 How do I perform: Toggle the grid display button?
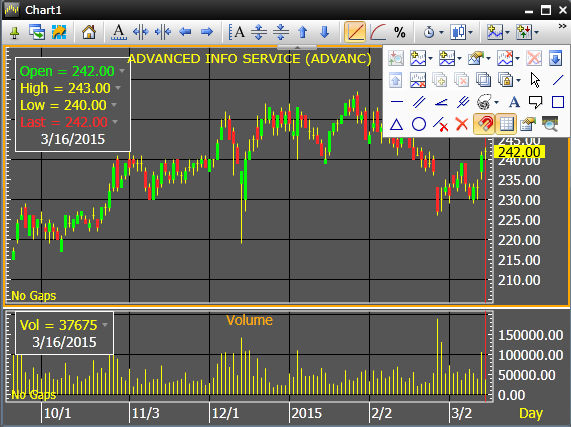[x=506, y=124]
